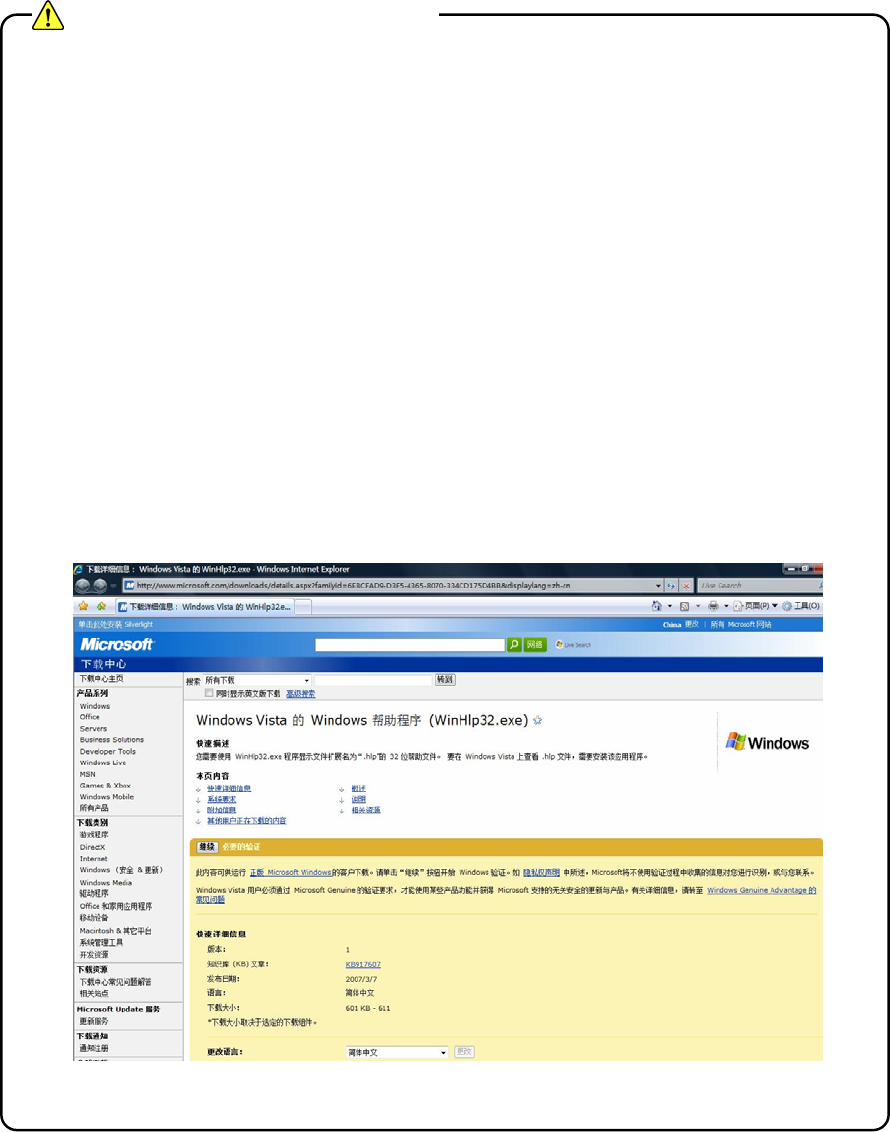Select Games & Xbox in sidebar
The width and height of the screenshot is (890, 1132).
coord(105,785)
